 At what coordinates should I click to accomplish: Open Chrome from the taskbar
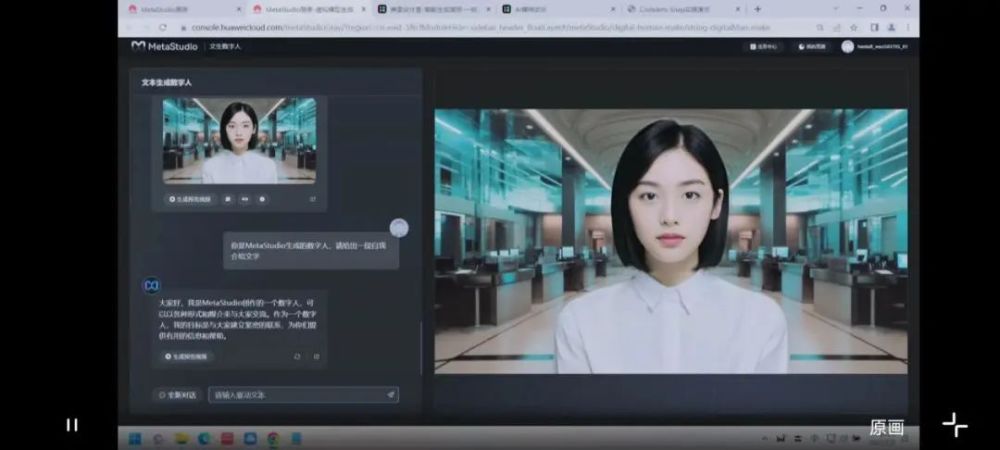coord(273,439)
